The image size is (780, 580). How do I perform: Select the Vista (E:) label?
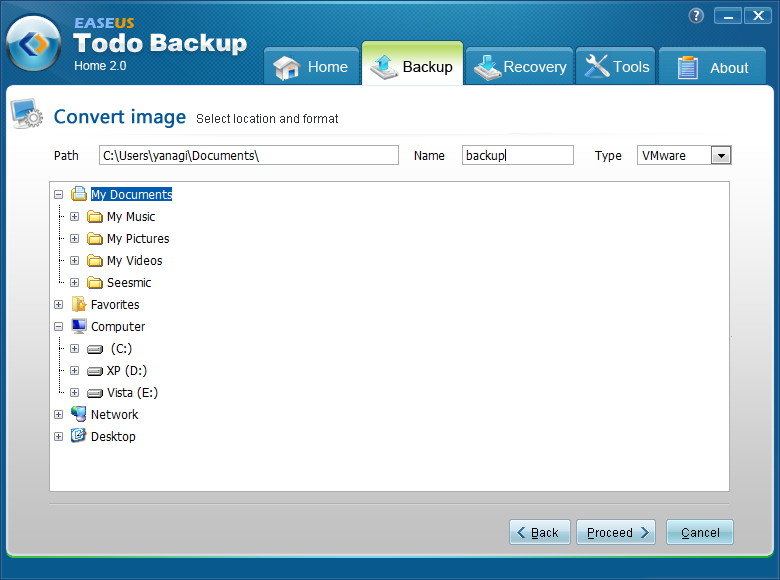tap(132, 392)
